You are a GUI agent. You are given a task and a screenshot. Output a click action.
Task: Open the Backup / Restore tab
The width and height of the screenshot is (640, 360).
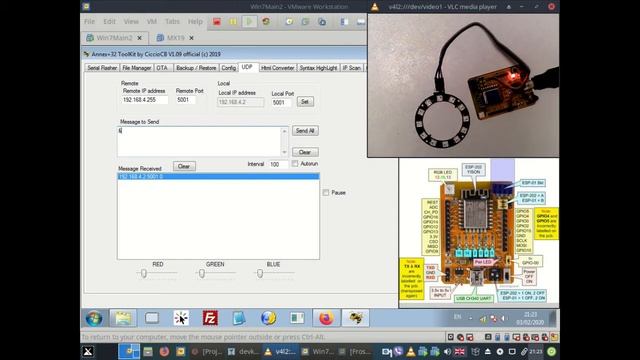coord(196,68)
